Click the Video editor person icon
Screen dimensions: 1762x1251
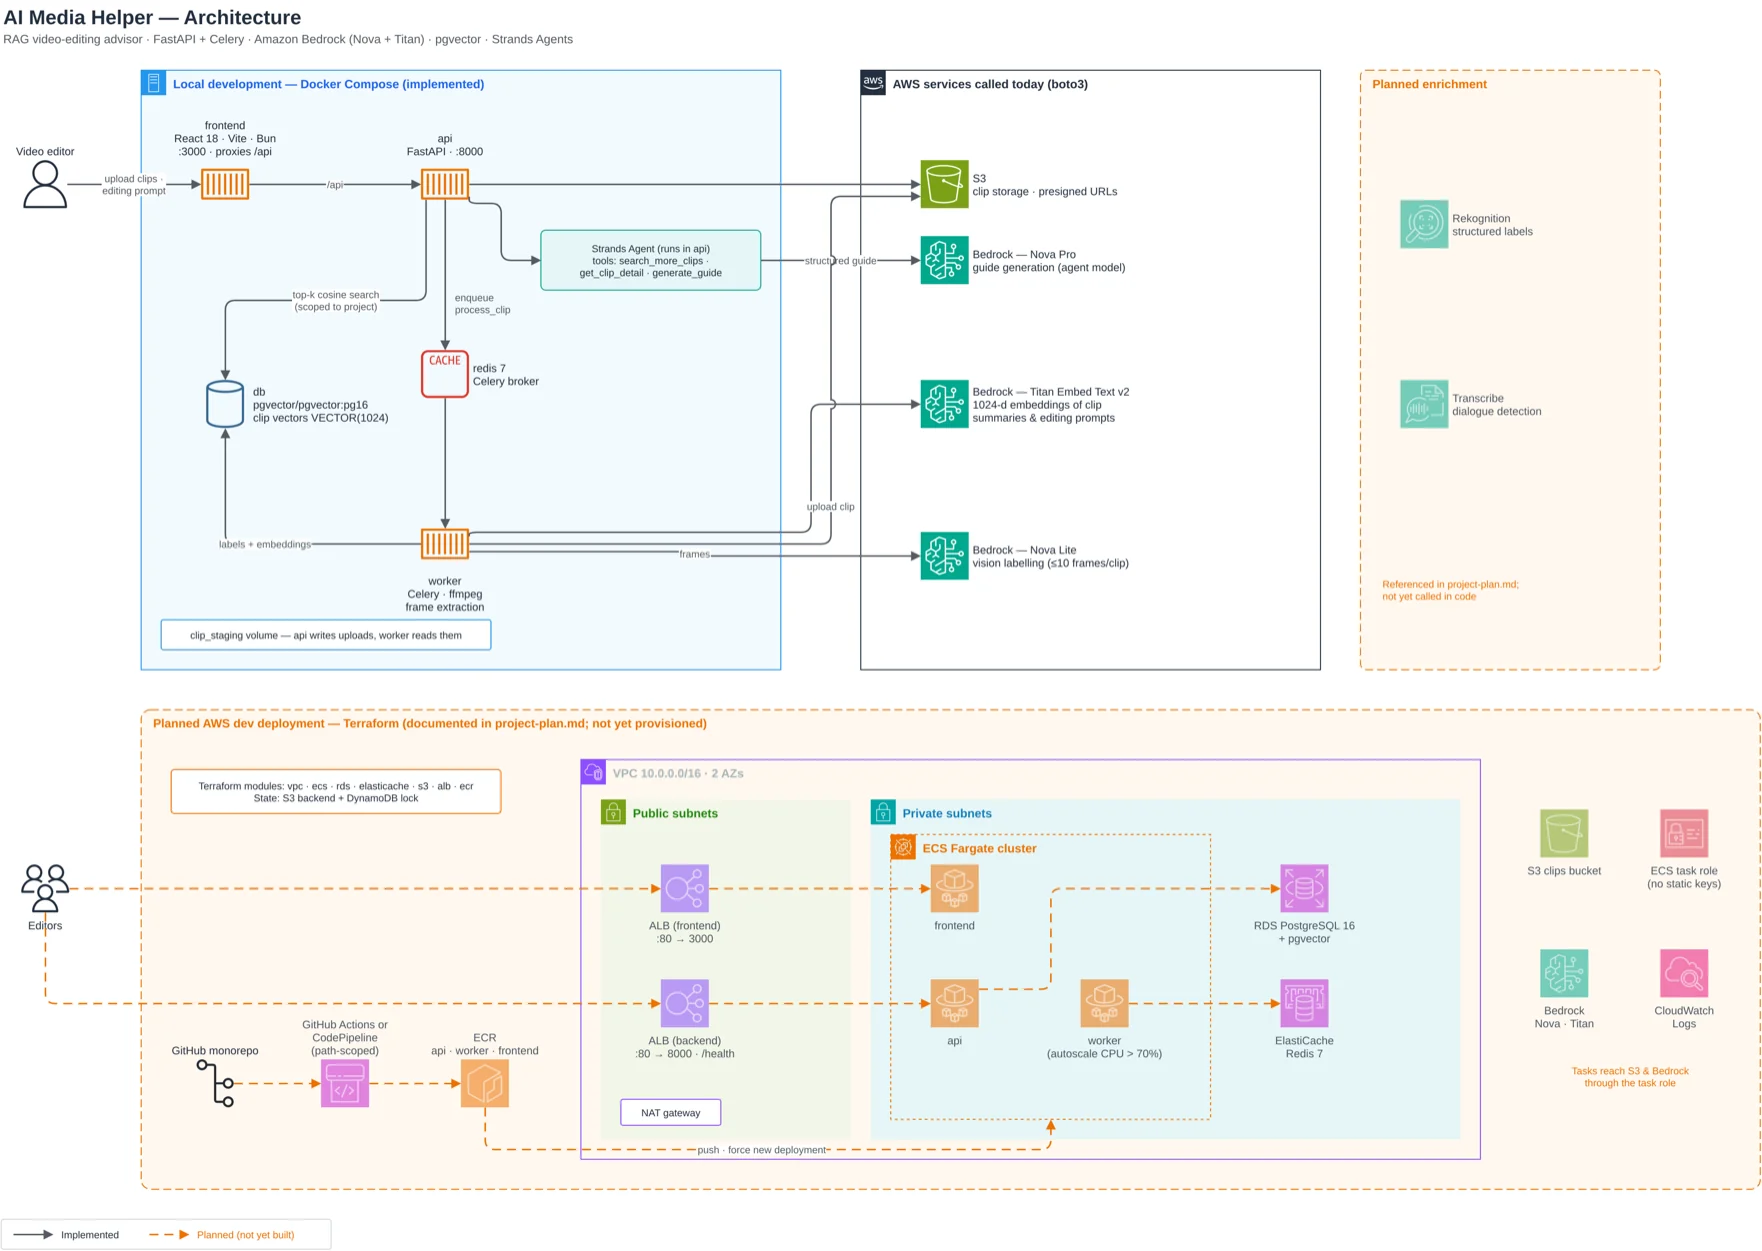[45, 185]
